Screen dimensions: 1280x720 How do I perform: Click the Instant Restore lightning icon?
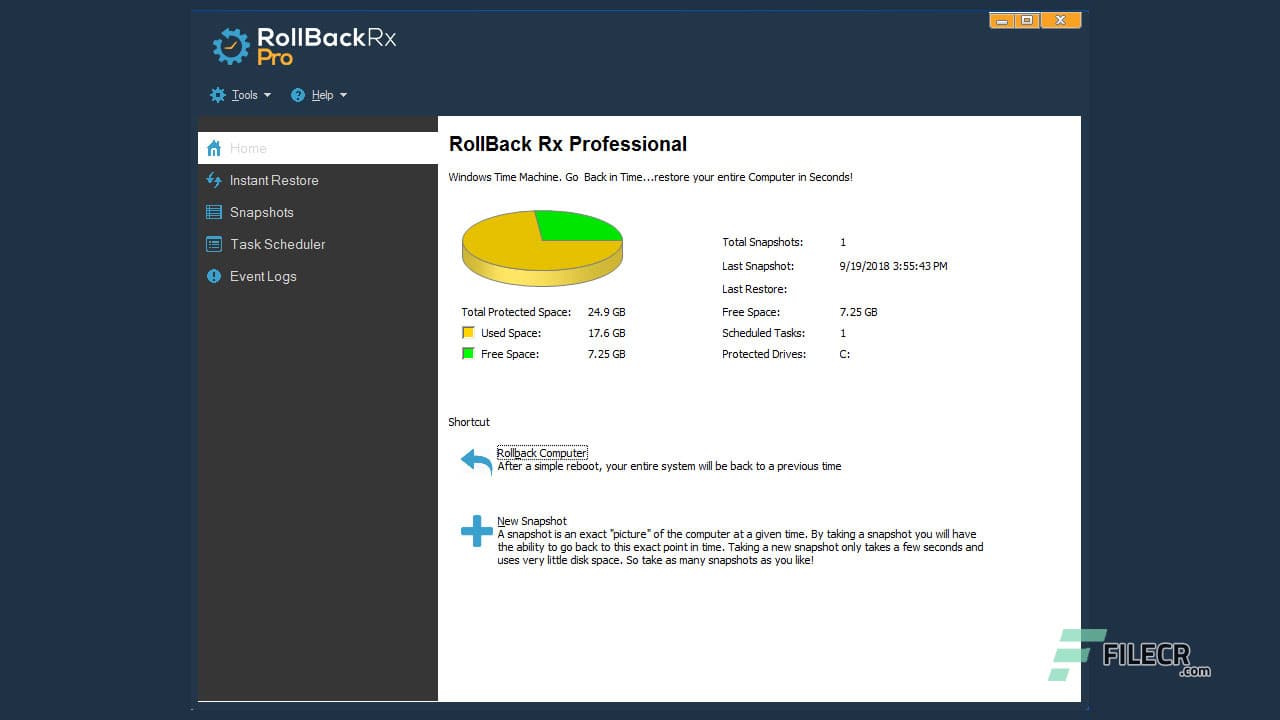tap(214, 180)
